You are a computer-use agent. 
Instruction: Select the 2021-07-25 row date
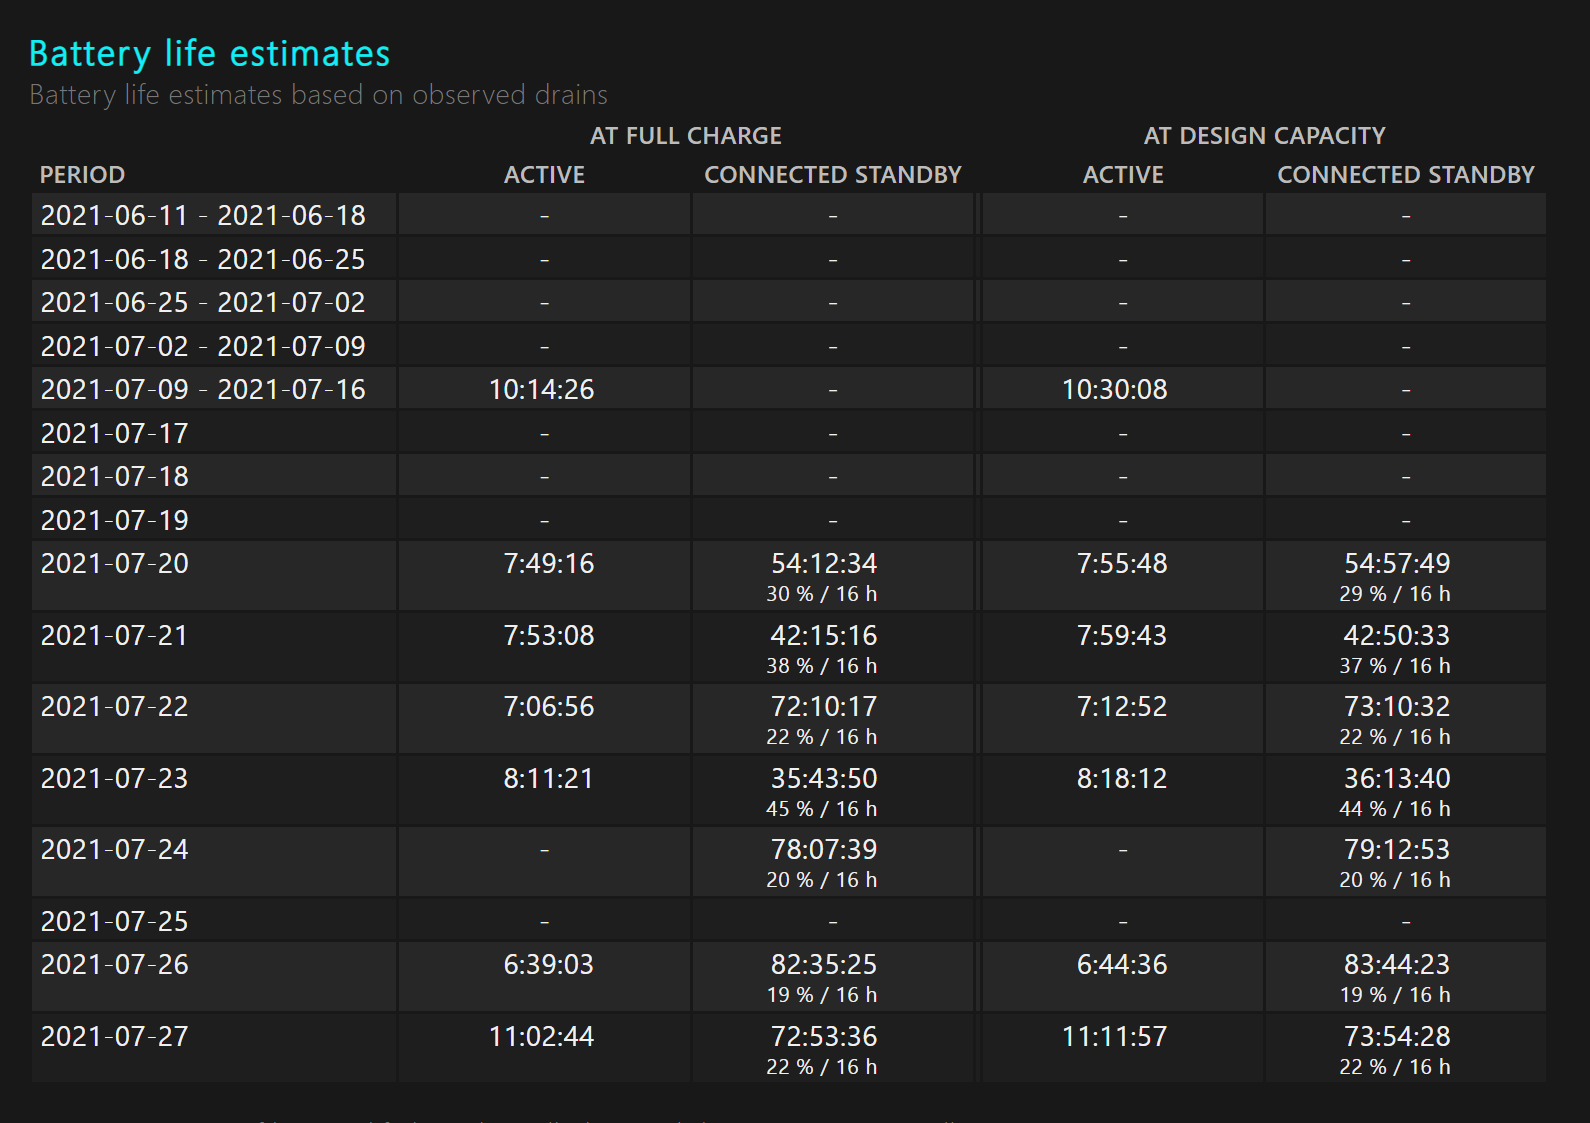[115, 922]
